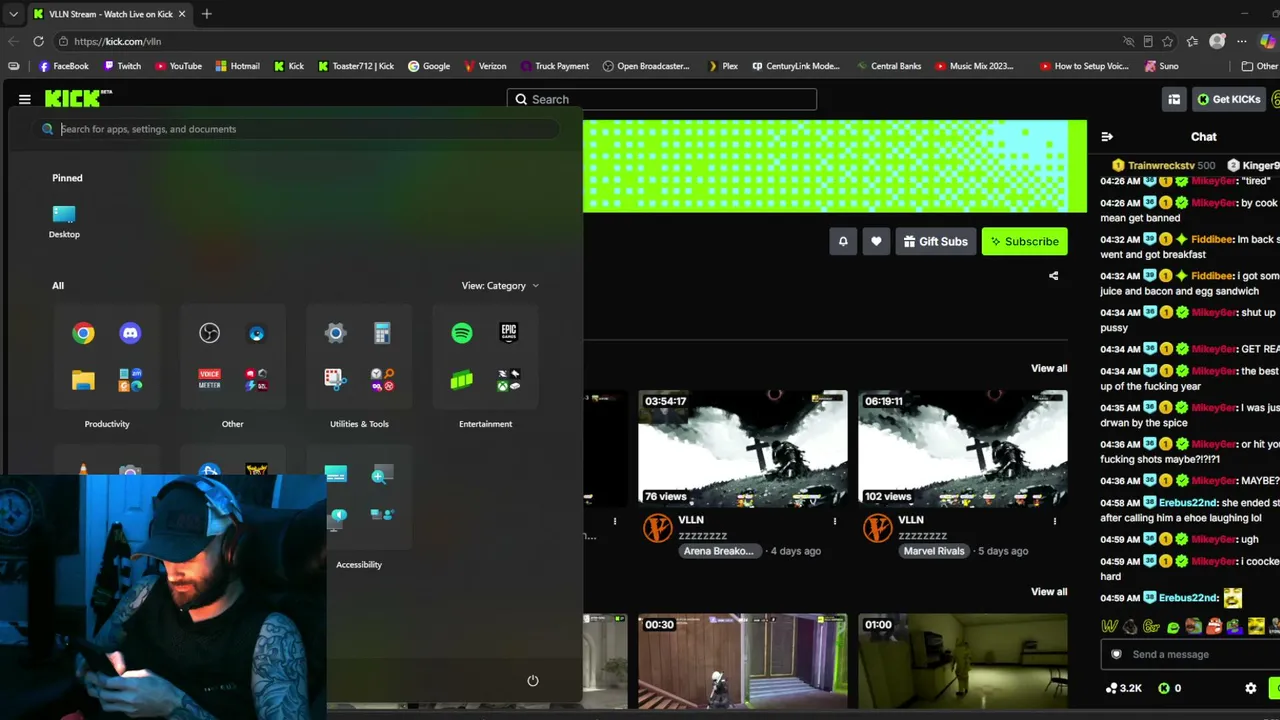Open Google Chrome from the Productivity group
Image resolution: width=1280 pixels, height=720 pixels.
[x=83, y=334]
